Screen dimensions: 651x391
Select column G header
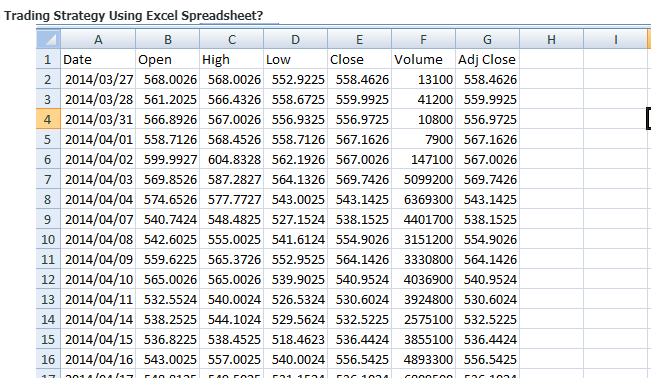click(487, 39)
